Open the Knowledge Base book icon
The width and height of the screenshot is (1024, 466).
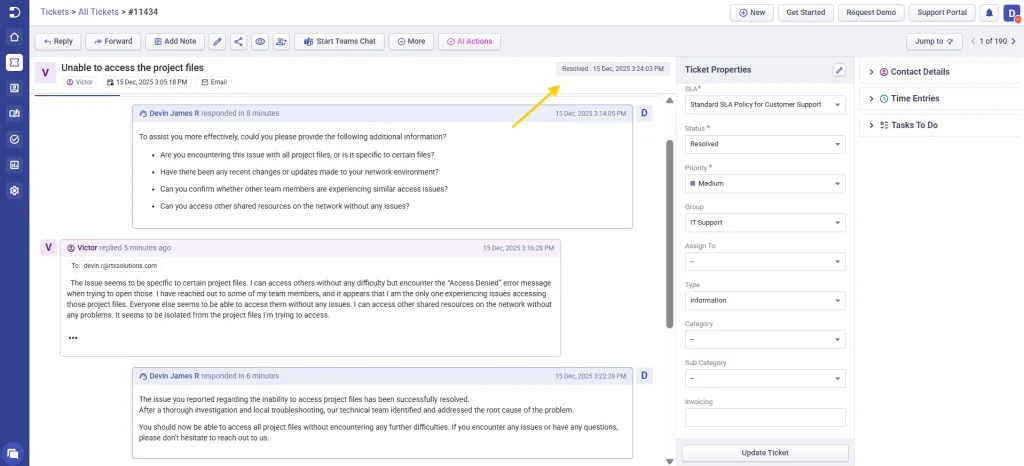tap(14, 114)
